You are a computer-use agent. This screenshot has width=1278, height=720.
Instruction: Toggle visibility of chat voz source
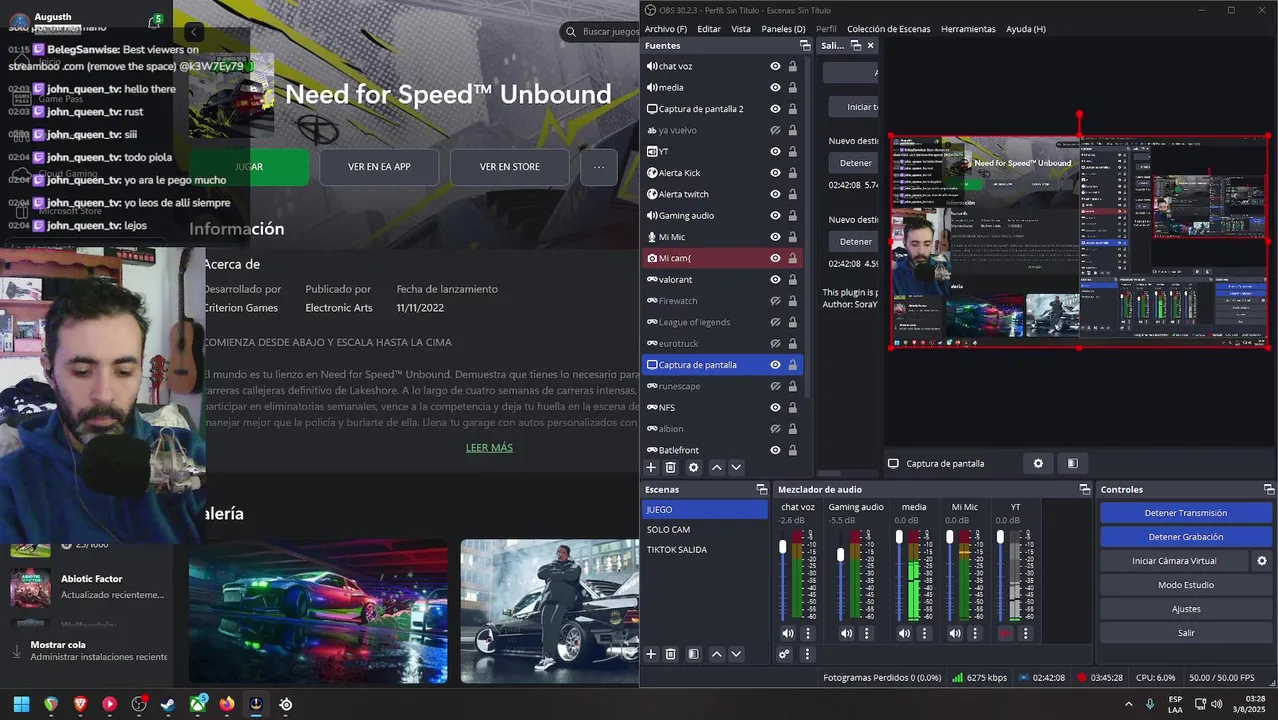[x=775, y=66]
